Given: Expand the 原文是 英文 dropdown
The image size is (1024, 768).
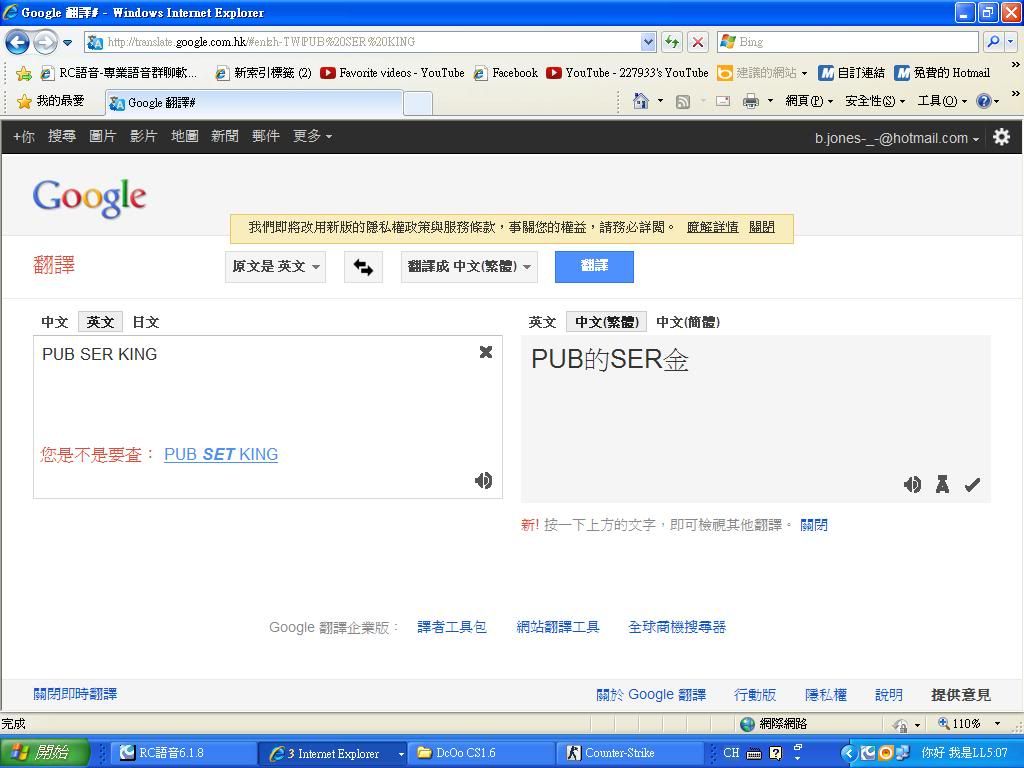Looking at the screenshot, I should pos(275,267).
